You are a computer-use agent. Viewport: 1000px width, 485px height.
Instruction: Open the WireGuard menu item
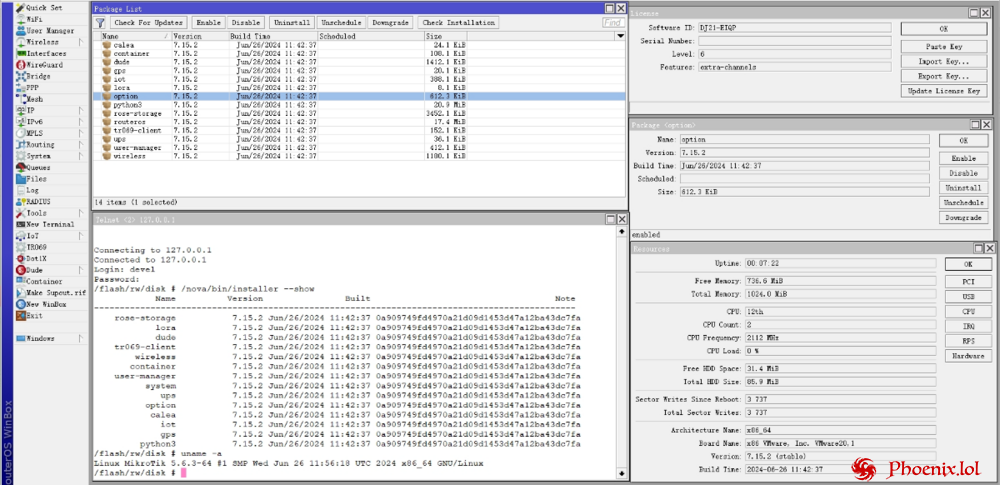pyautogui.click(x=44, y=65)
